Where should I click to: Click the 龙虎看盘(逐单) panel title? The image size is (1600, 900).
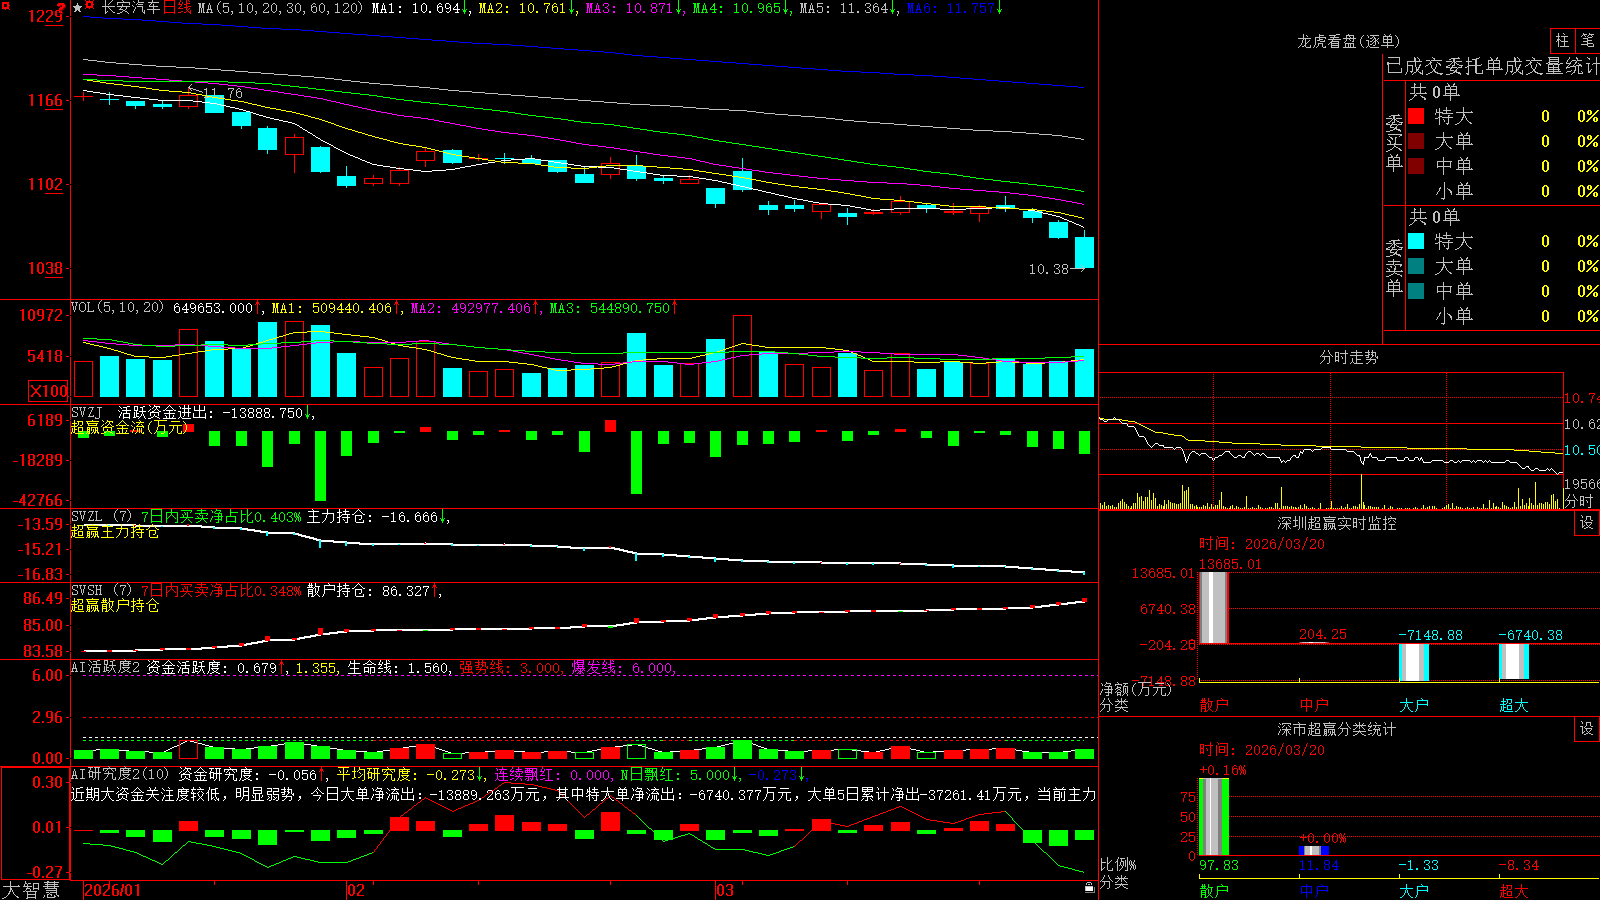[x=1348, y=41]
